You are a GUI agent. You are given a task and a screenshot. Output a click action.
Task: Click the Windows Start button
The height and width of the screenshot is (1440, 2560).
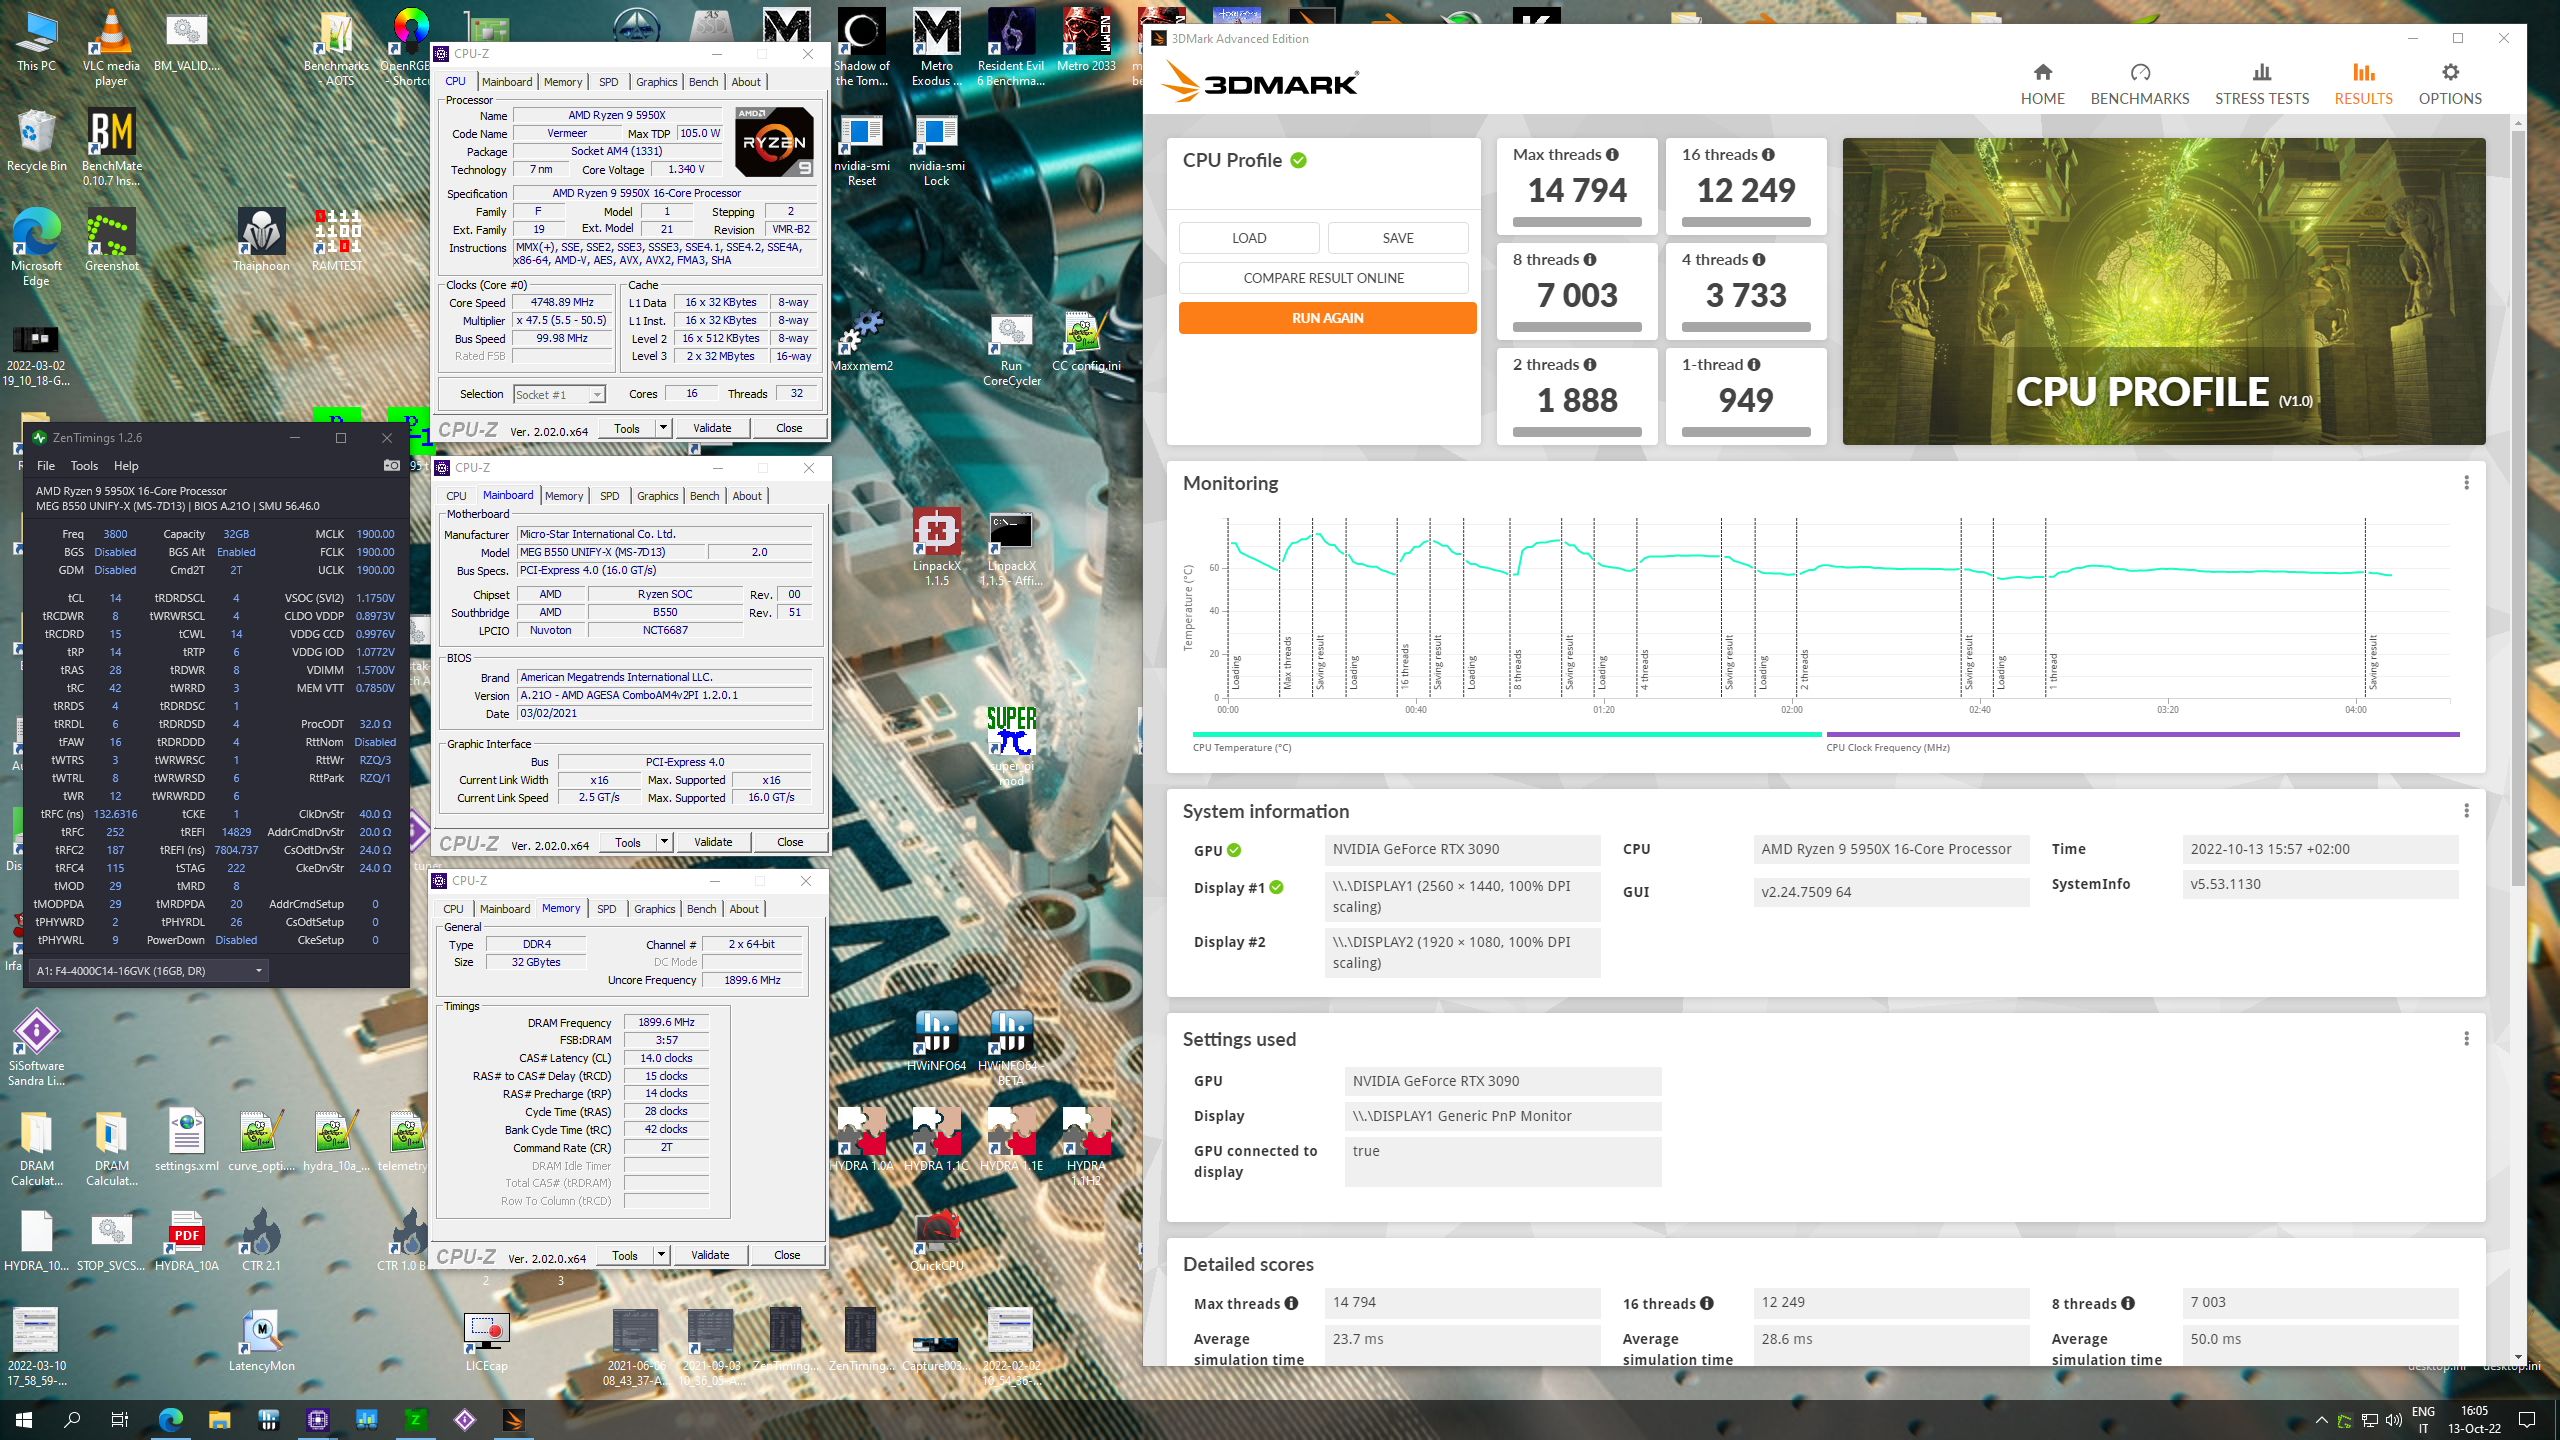pyautogui.click(x=24, y=1419)
